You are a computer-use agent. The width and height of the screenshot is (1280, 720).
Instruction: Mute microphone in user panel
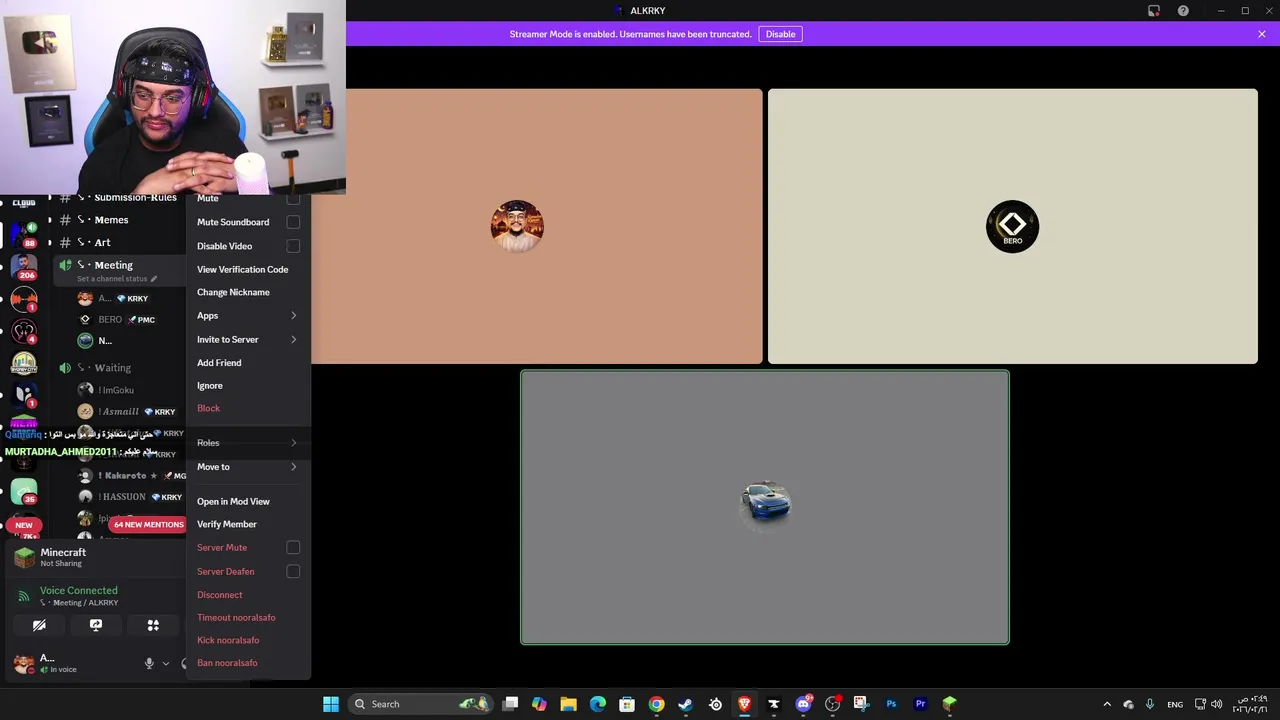tap(149, 663)
